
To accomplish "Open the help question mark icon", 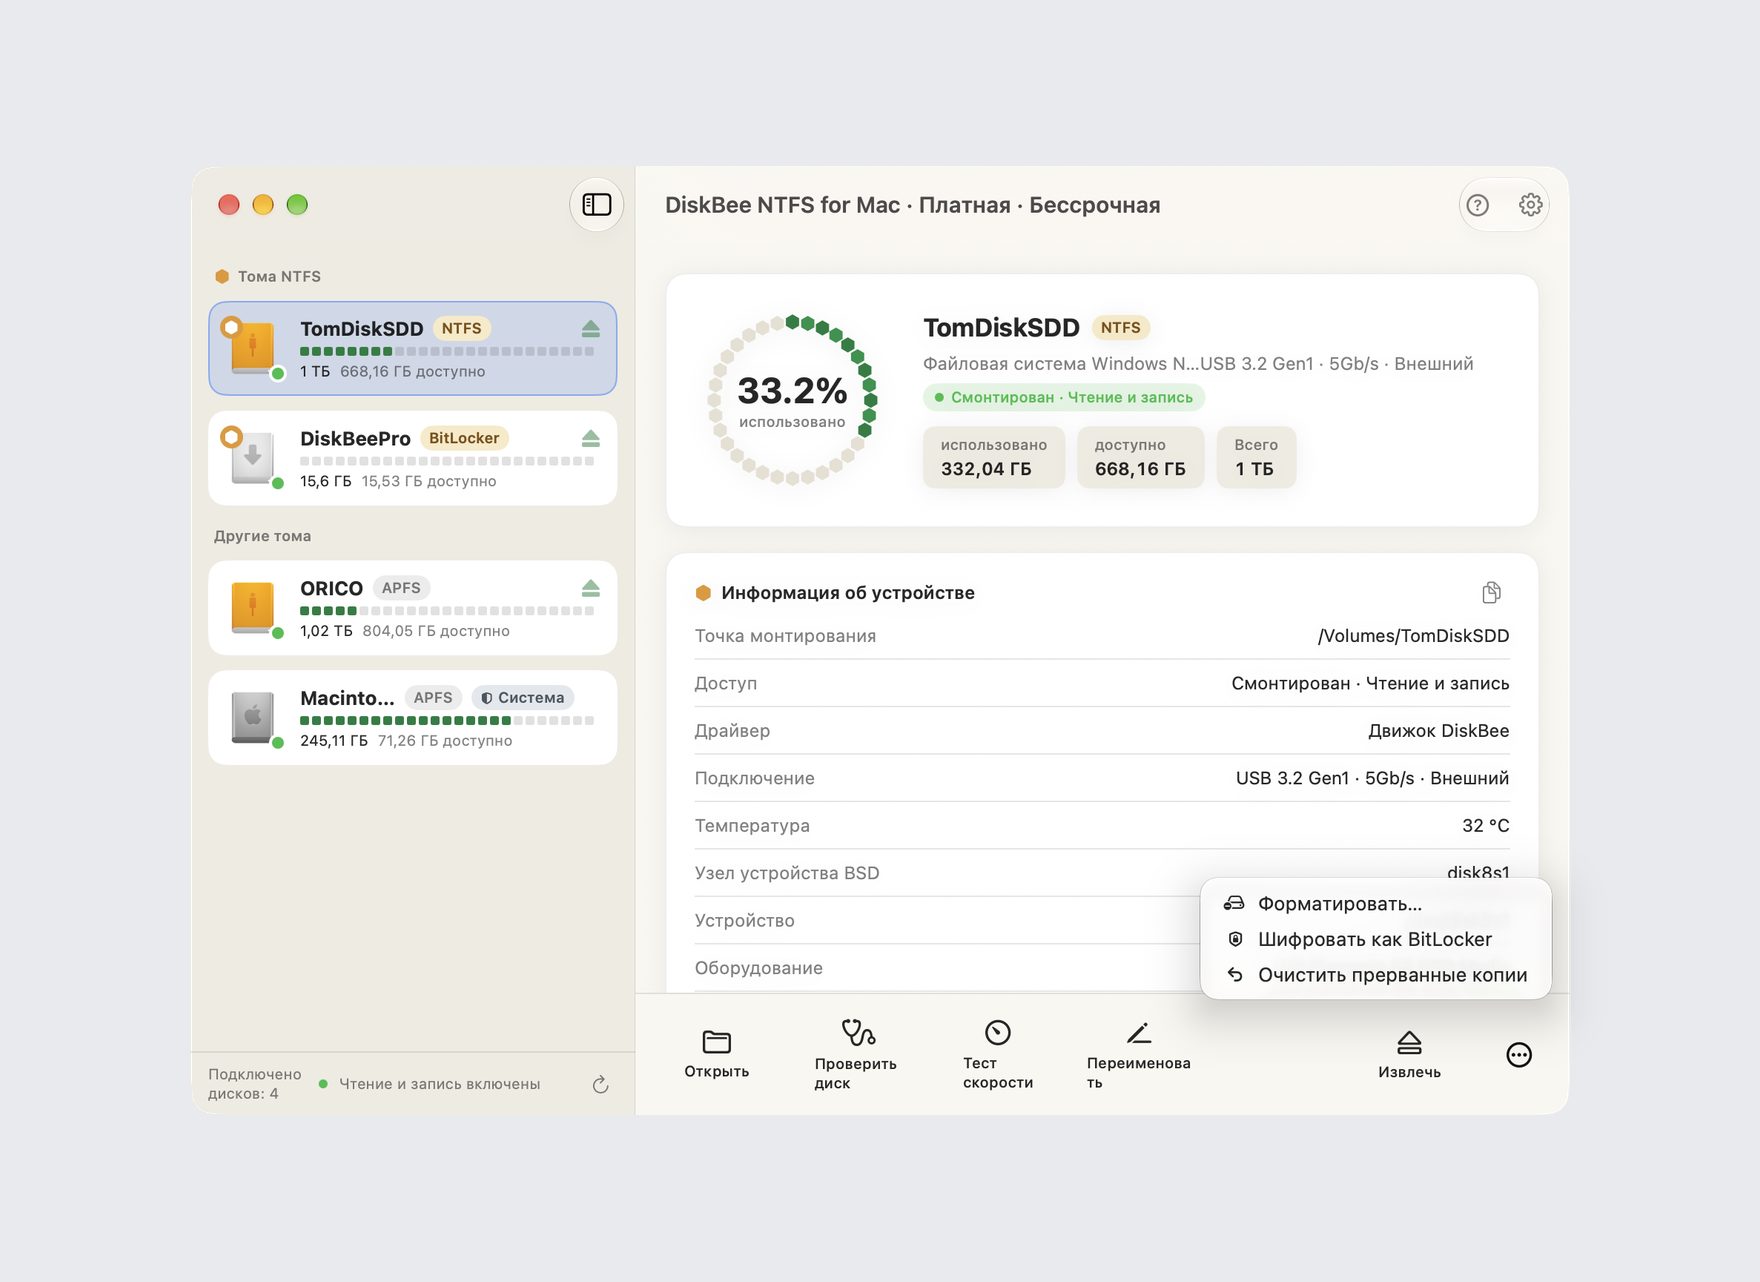I will point(1477,205).
